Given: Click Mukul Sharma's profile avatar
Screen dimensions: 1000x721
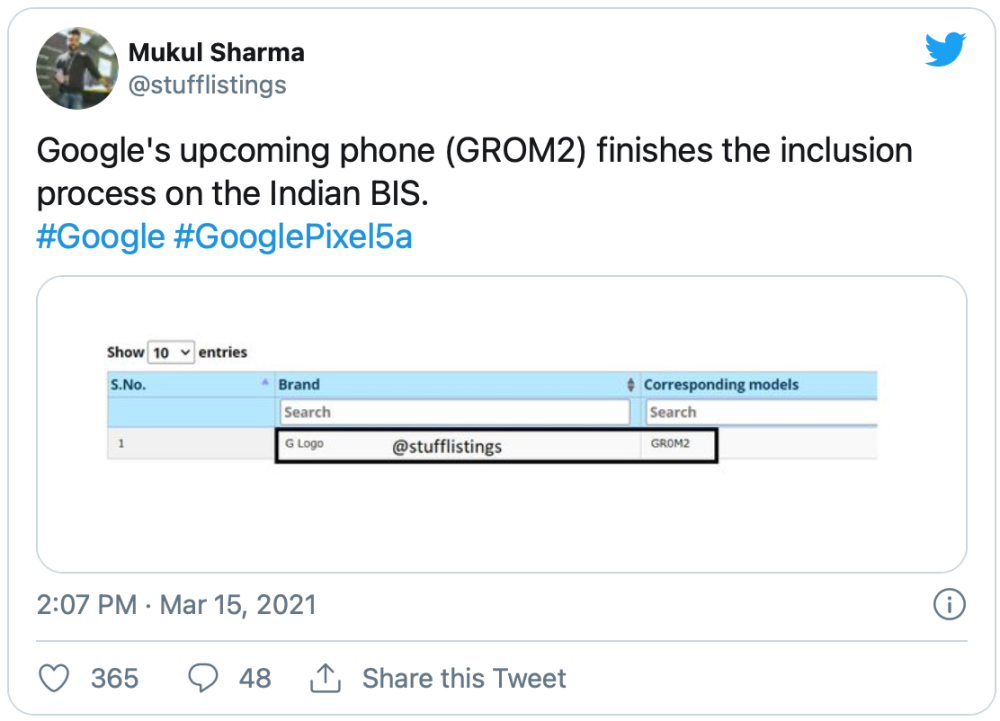Looking at the screenshot, I should pyautogui.click(x=78, y=68).
